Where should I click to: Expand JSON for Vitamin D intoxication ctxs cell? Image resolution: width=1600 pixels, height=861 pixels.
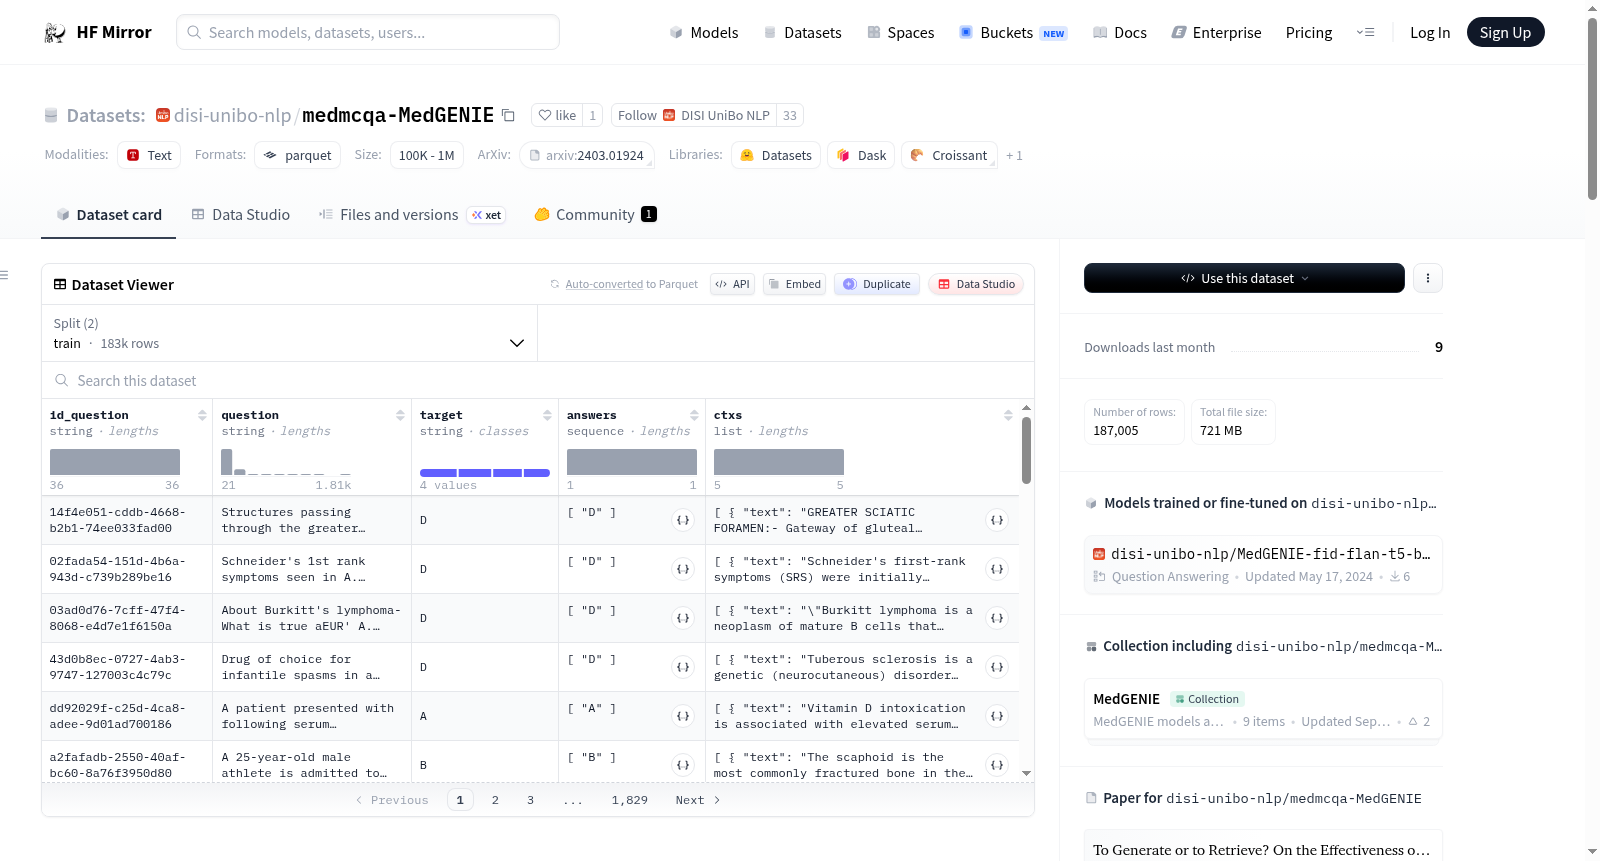(x=997, y=716)
